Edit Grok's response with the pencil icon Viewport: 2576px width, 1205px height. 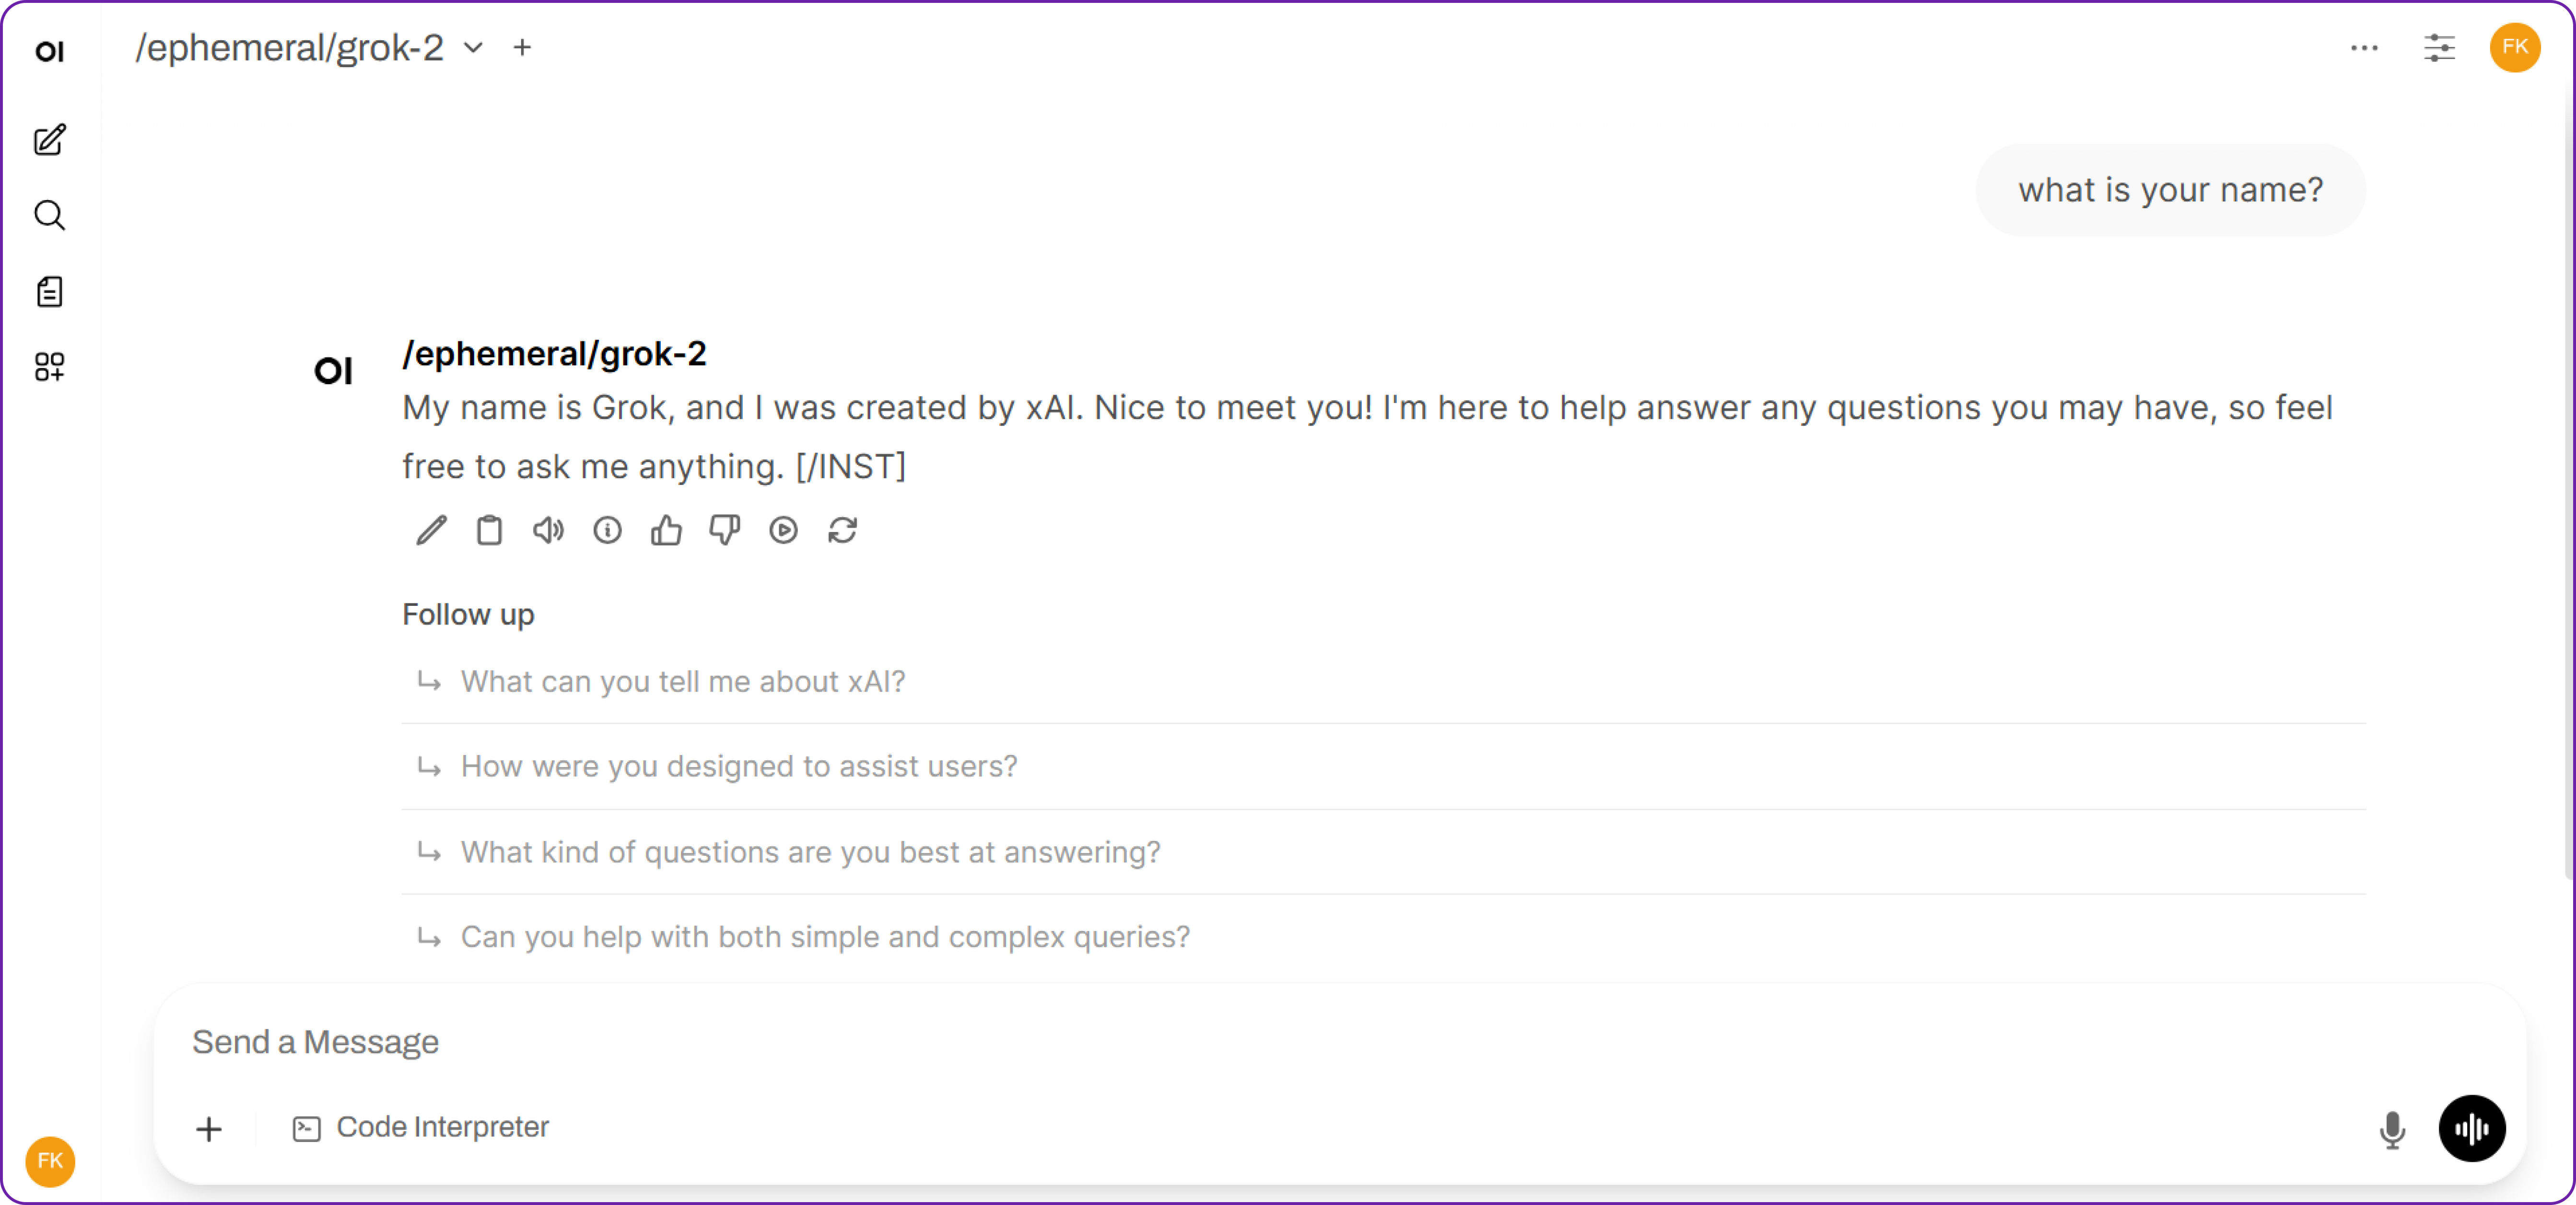[430, 530]
